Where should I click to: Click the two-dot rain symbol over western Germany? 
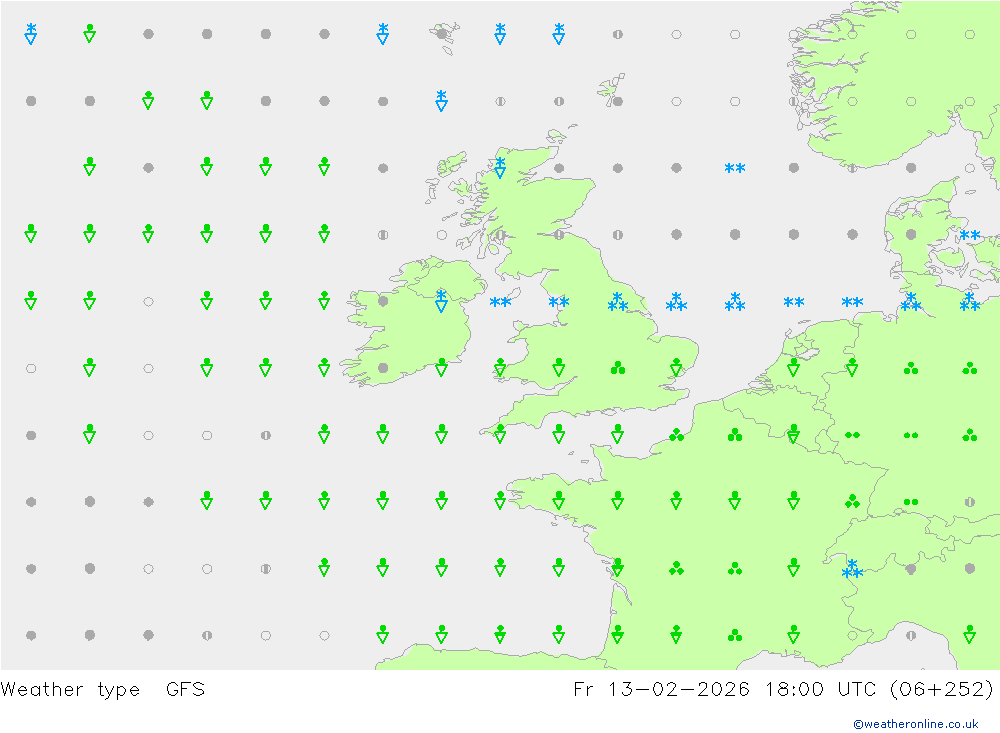click(x=852, y=435)
